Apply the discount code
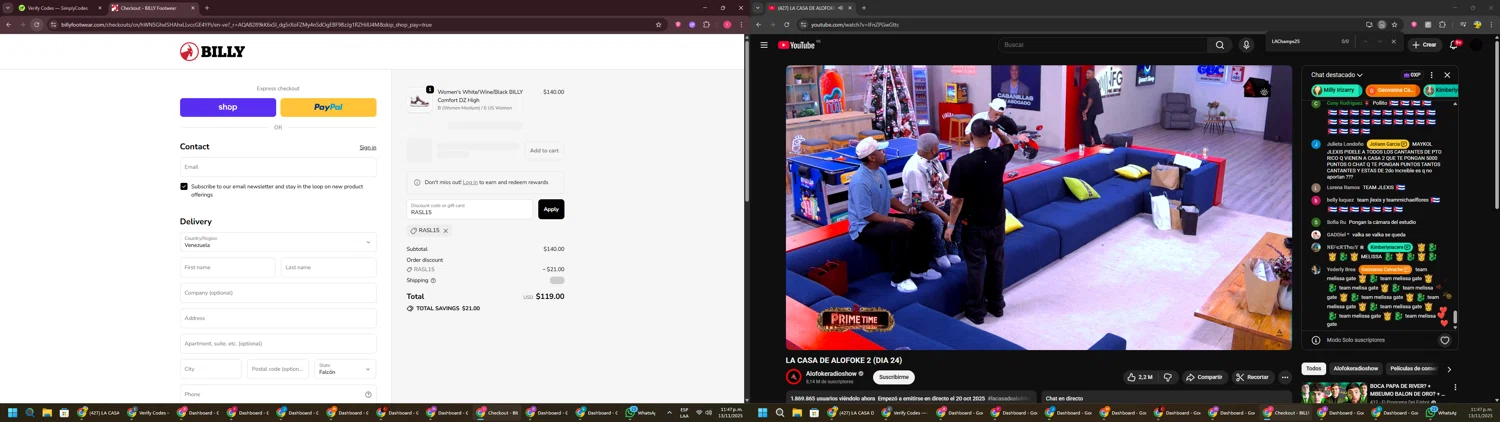The height and width of the screenshot is (422, 1500). click(x=551, y=209)
